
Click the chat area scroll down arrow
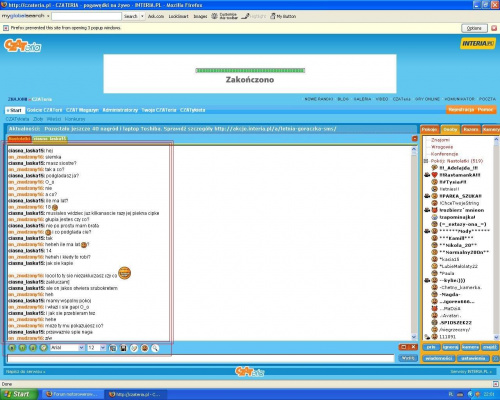point(414,337)
